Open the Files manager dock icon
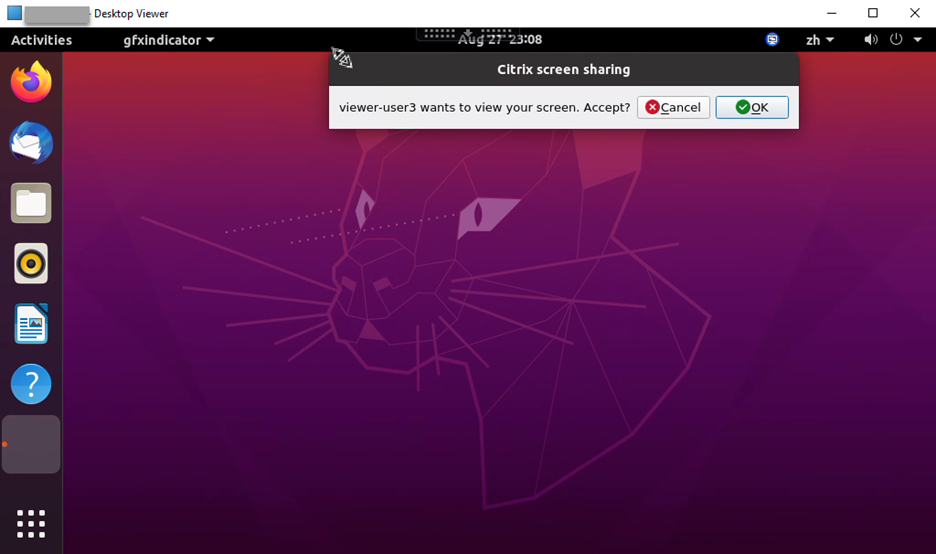Image resolution: width=936 pixels, height=554 pixels. pyautogui.click(x=31, y=203)
